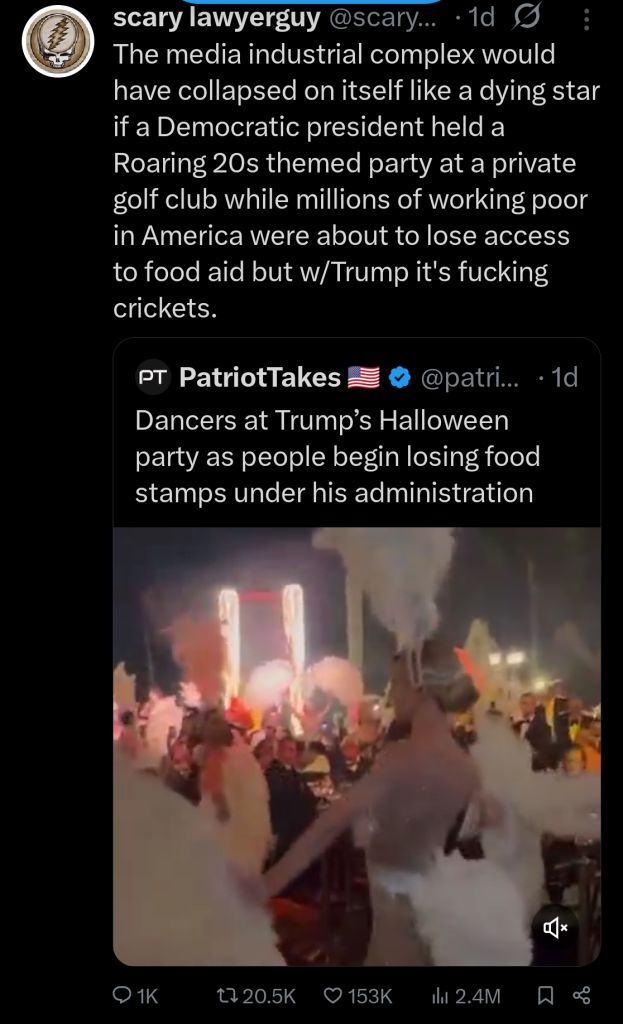Tap the PatriotTakes blue verified badge
The image size is (623, 1024).
pyautogui.click(x=399, y=377)
